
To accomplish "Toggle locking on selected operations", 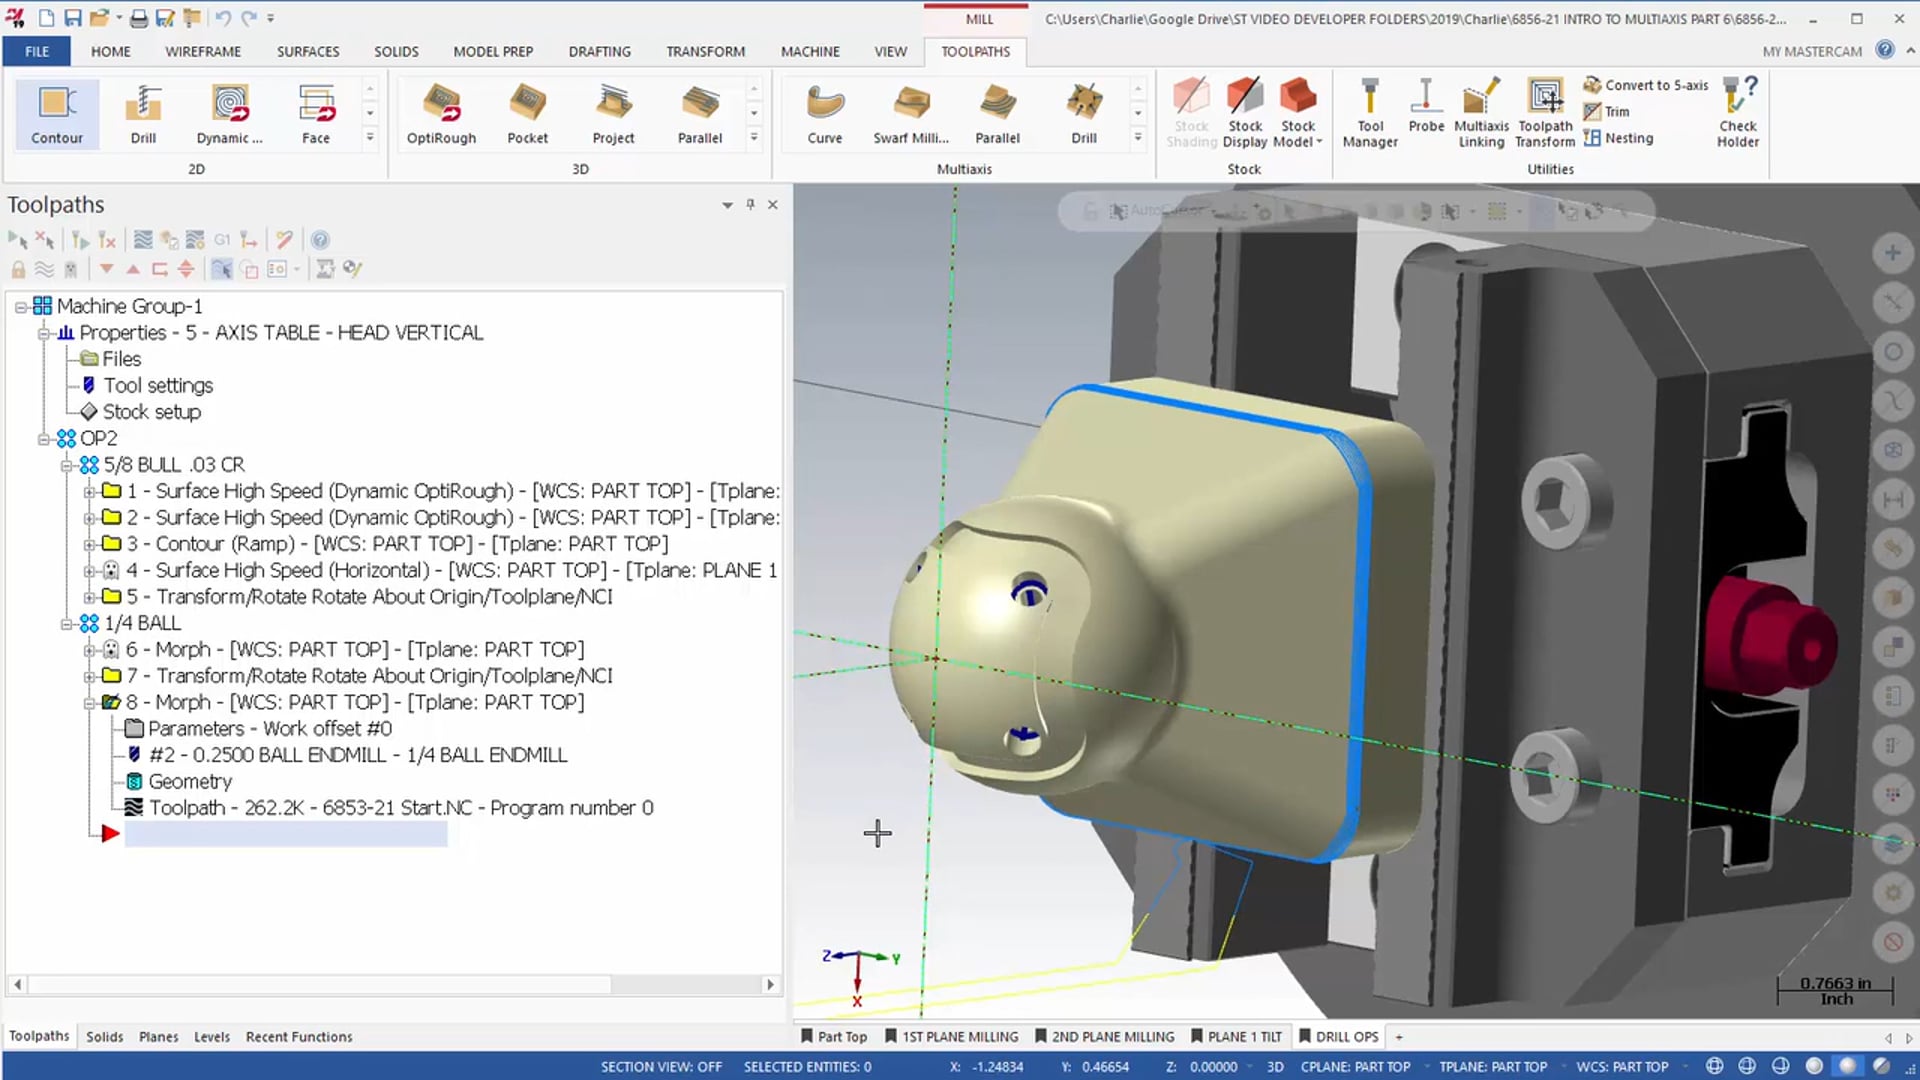I will pos(18,269).
